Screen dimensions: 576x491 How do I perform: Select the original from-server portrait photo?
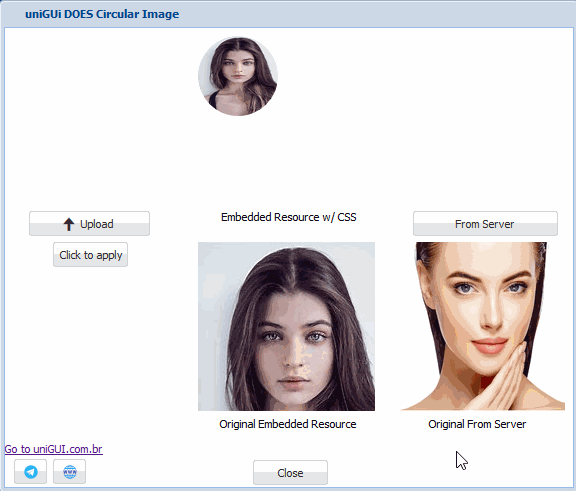(482, 326)
